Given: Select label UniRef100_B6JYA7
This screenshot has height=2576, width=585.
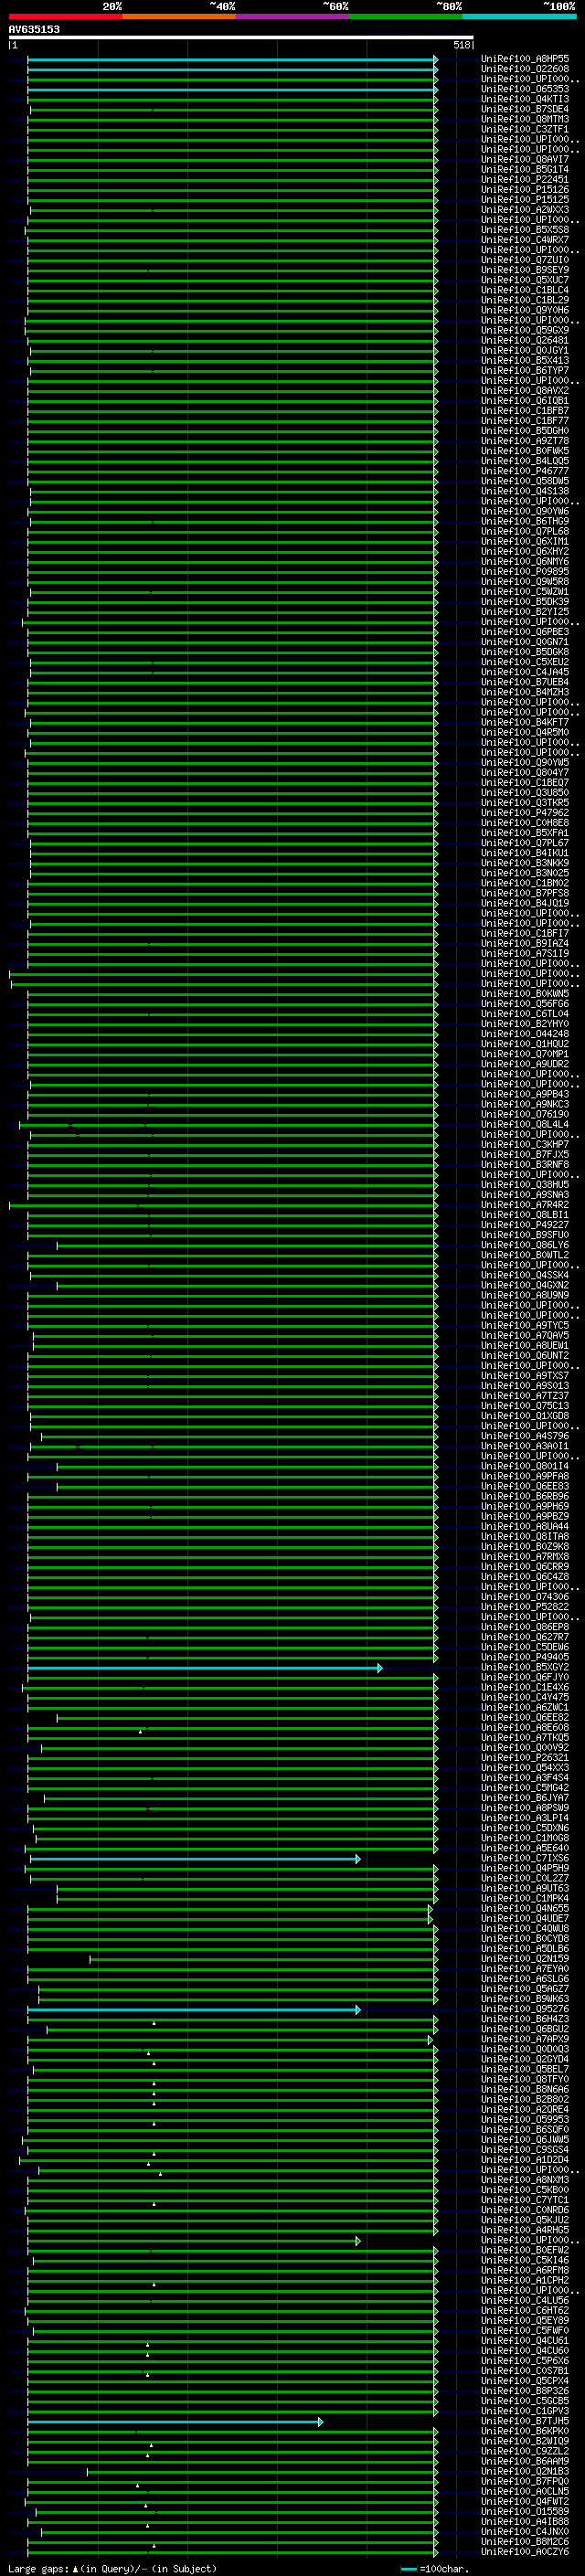Looking at the screenshot, I should coord(525,1797).
